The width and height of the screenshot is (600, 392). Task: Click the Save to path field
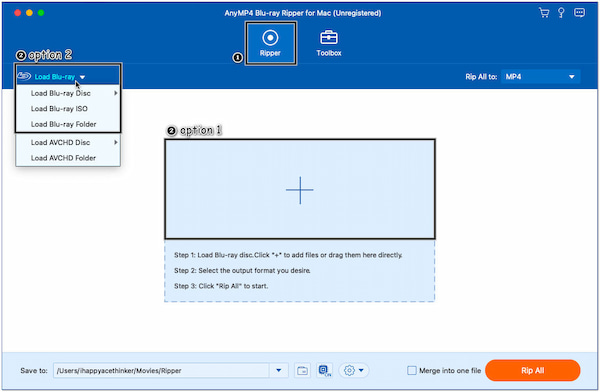(161, 371)
